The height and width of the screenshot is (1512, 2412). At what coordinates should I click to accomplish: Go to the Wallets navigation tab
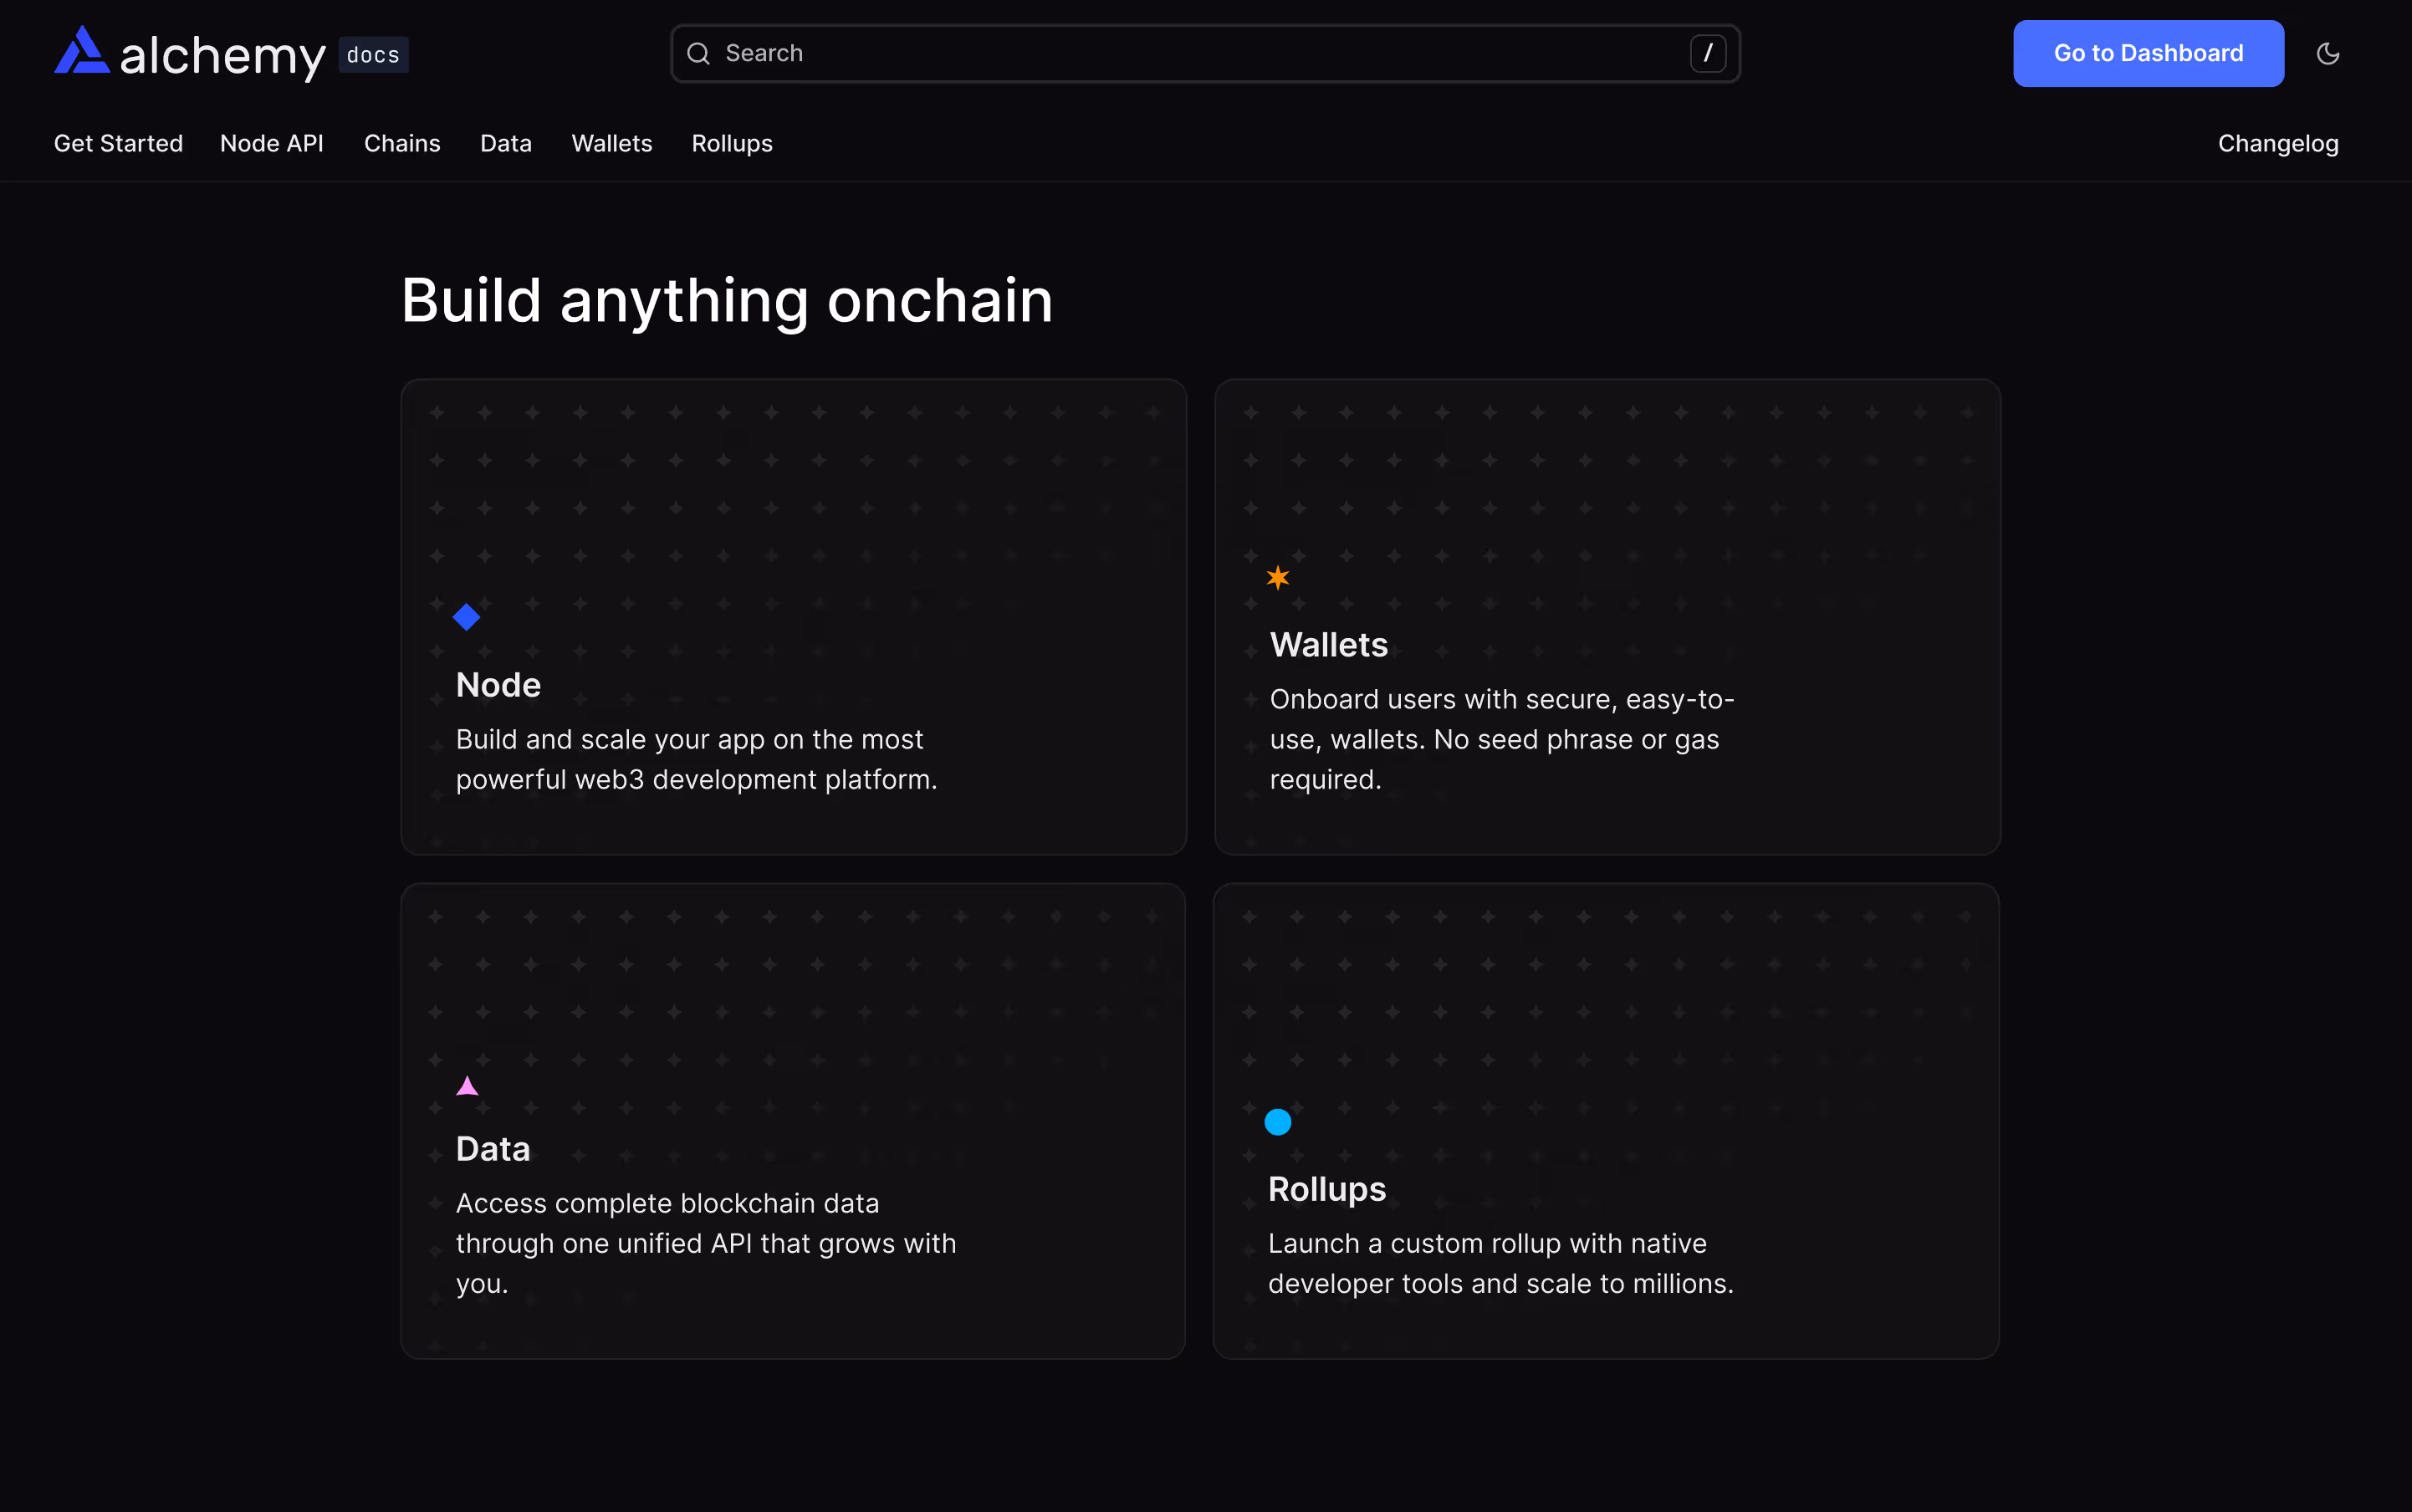(612, 144)
